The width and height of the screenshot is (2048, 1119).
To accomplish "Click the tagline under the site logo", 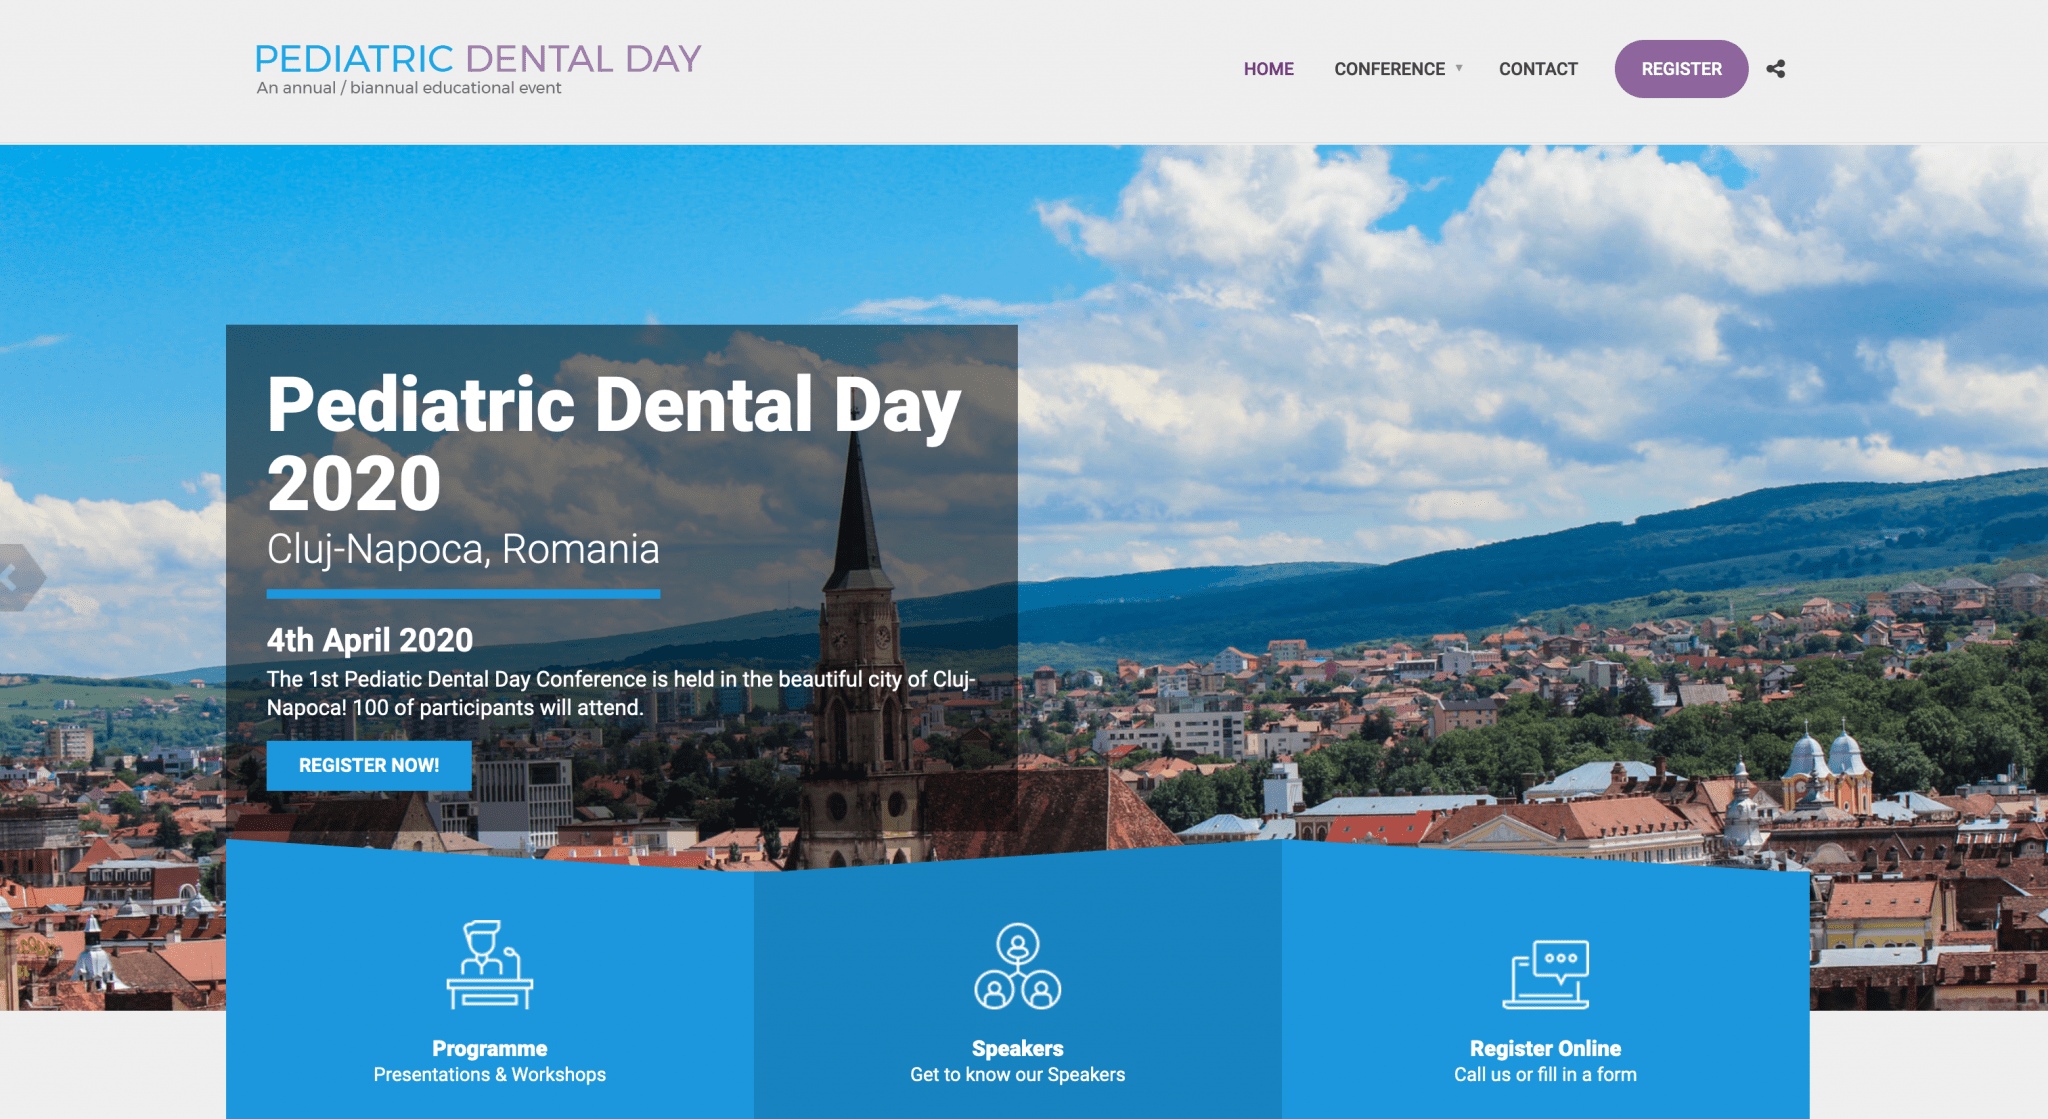I will [408, 88].
